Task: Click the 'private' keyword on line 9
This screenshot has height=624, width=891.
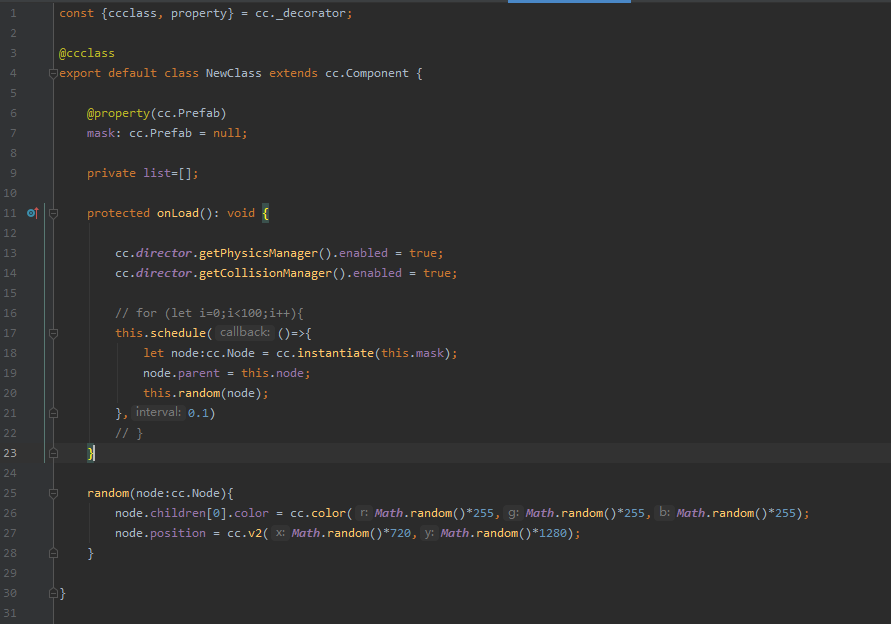Action: (111, 173)
